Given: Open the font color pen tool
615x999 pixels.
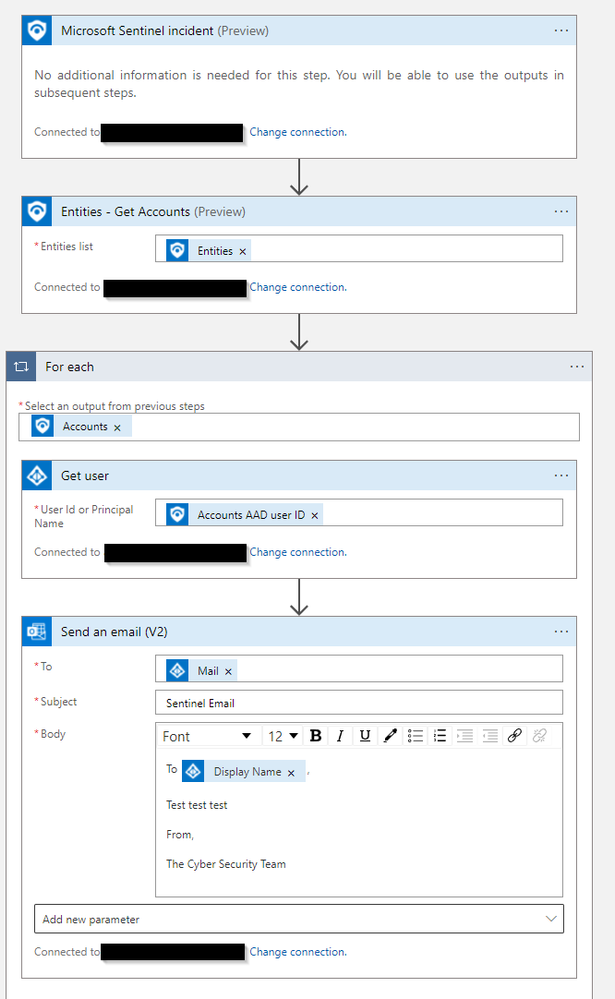Looking at the screenshot, I should click(390, 736).
